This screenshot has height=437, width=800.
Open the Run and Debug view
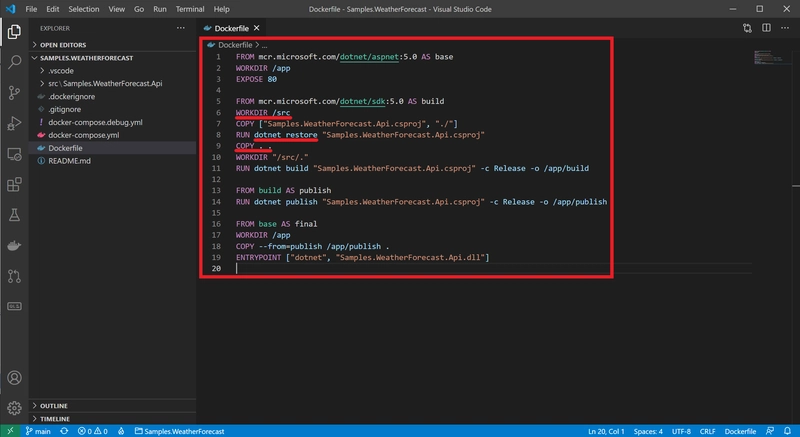coord(14,123)
